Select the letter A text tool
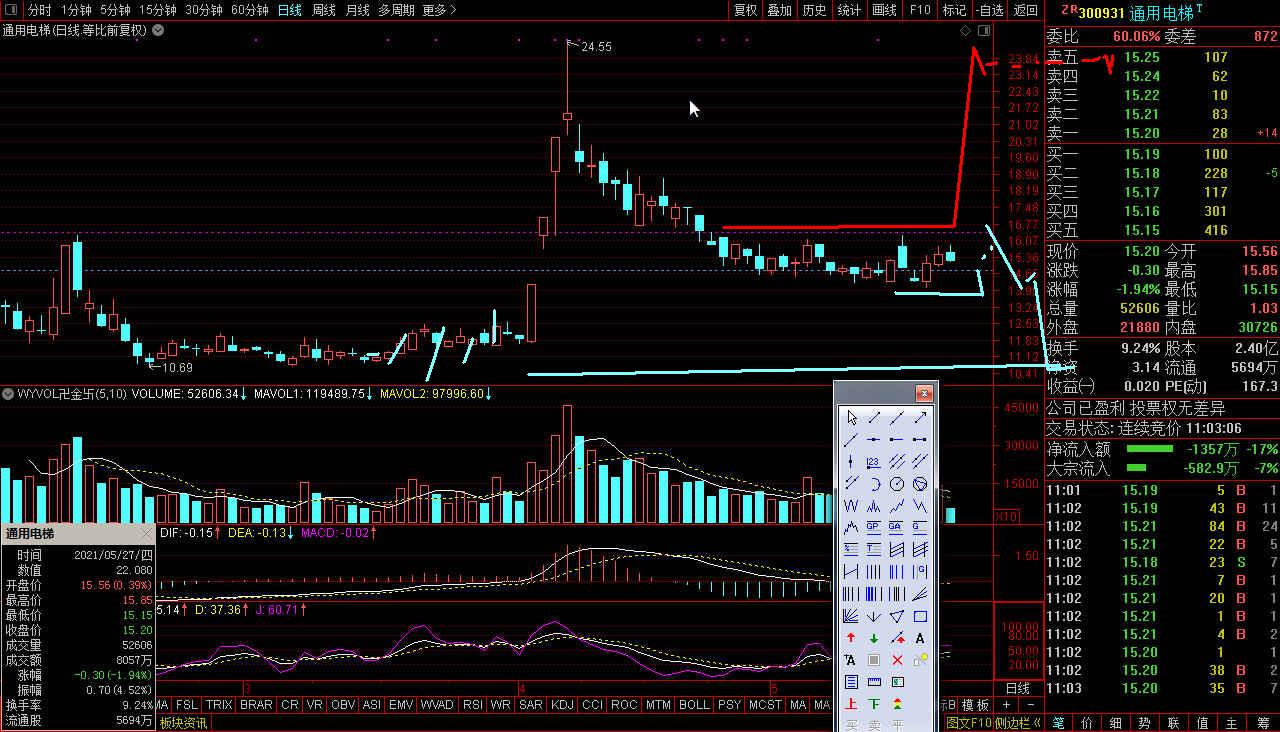Image resolution: width=1280 pixels, height=732 pixels. tap(920, 637)
